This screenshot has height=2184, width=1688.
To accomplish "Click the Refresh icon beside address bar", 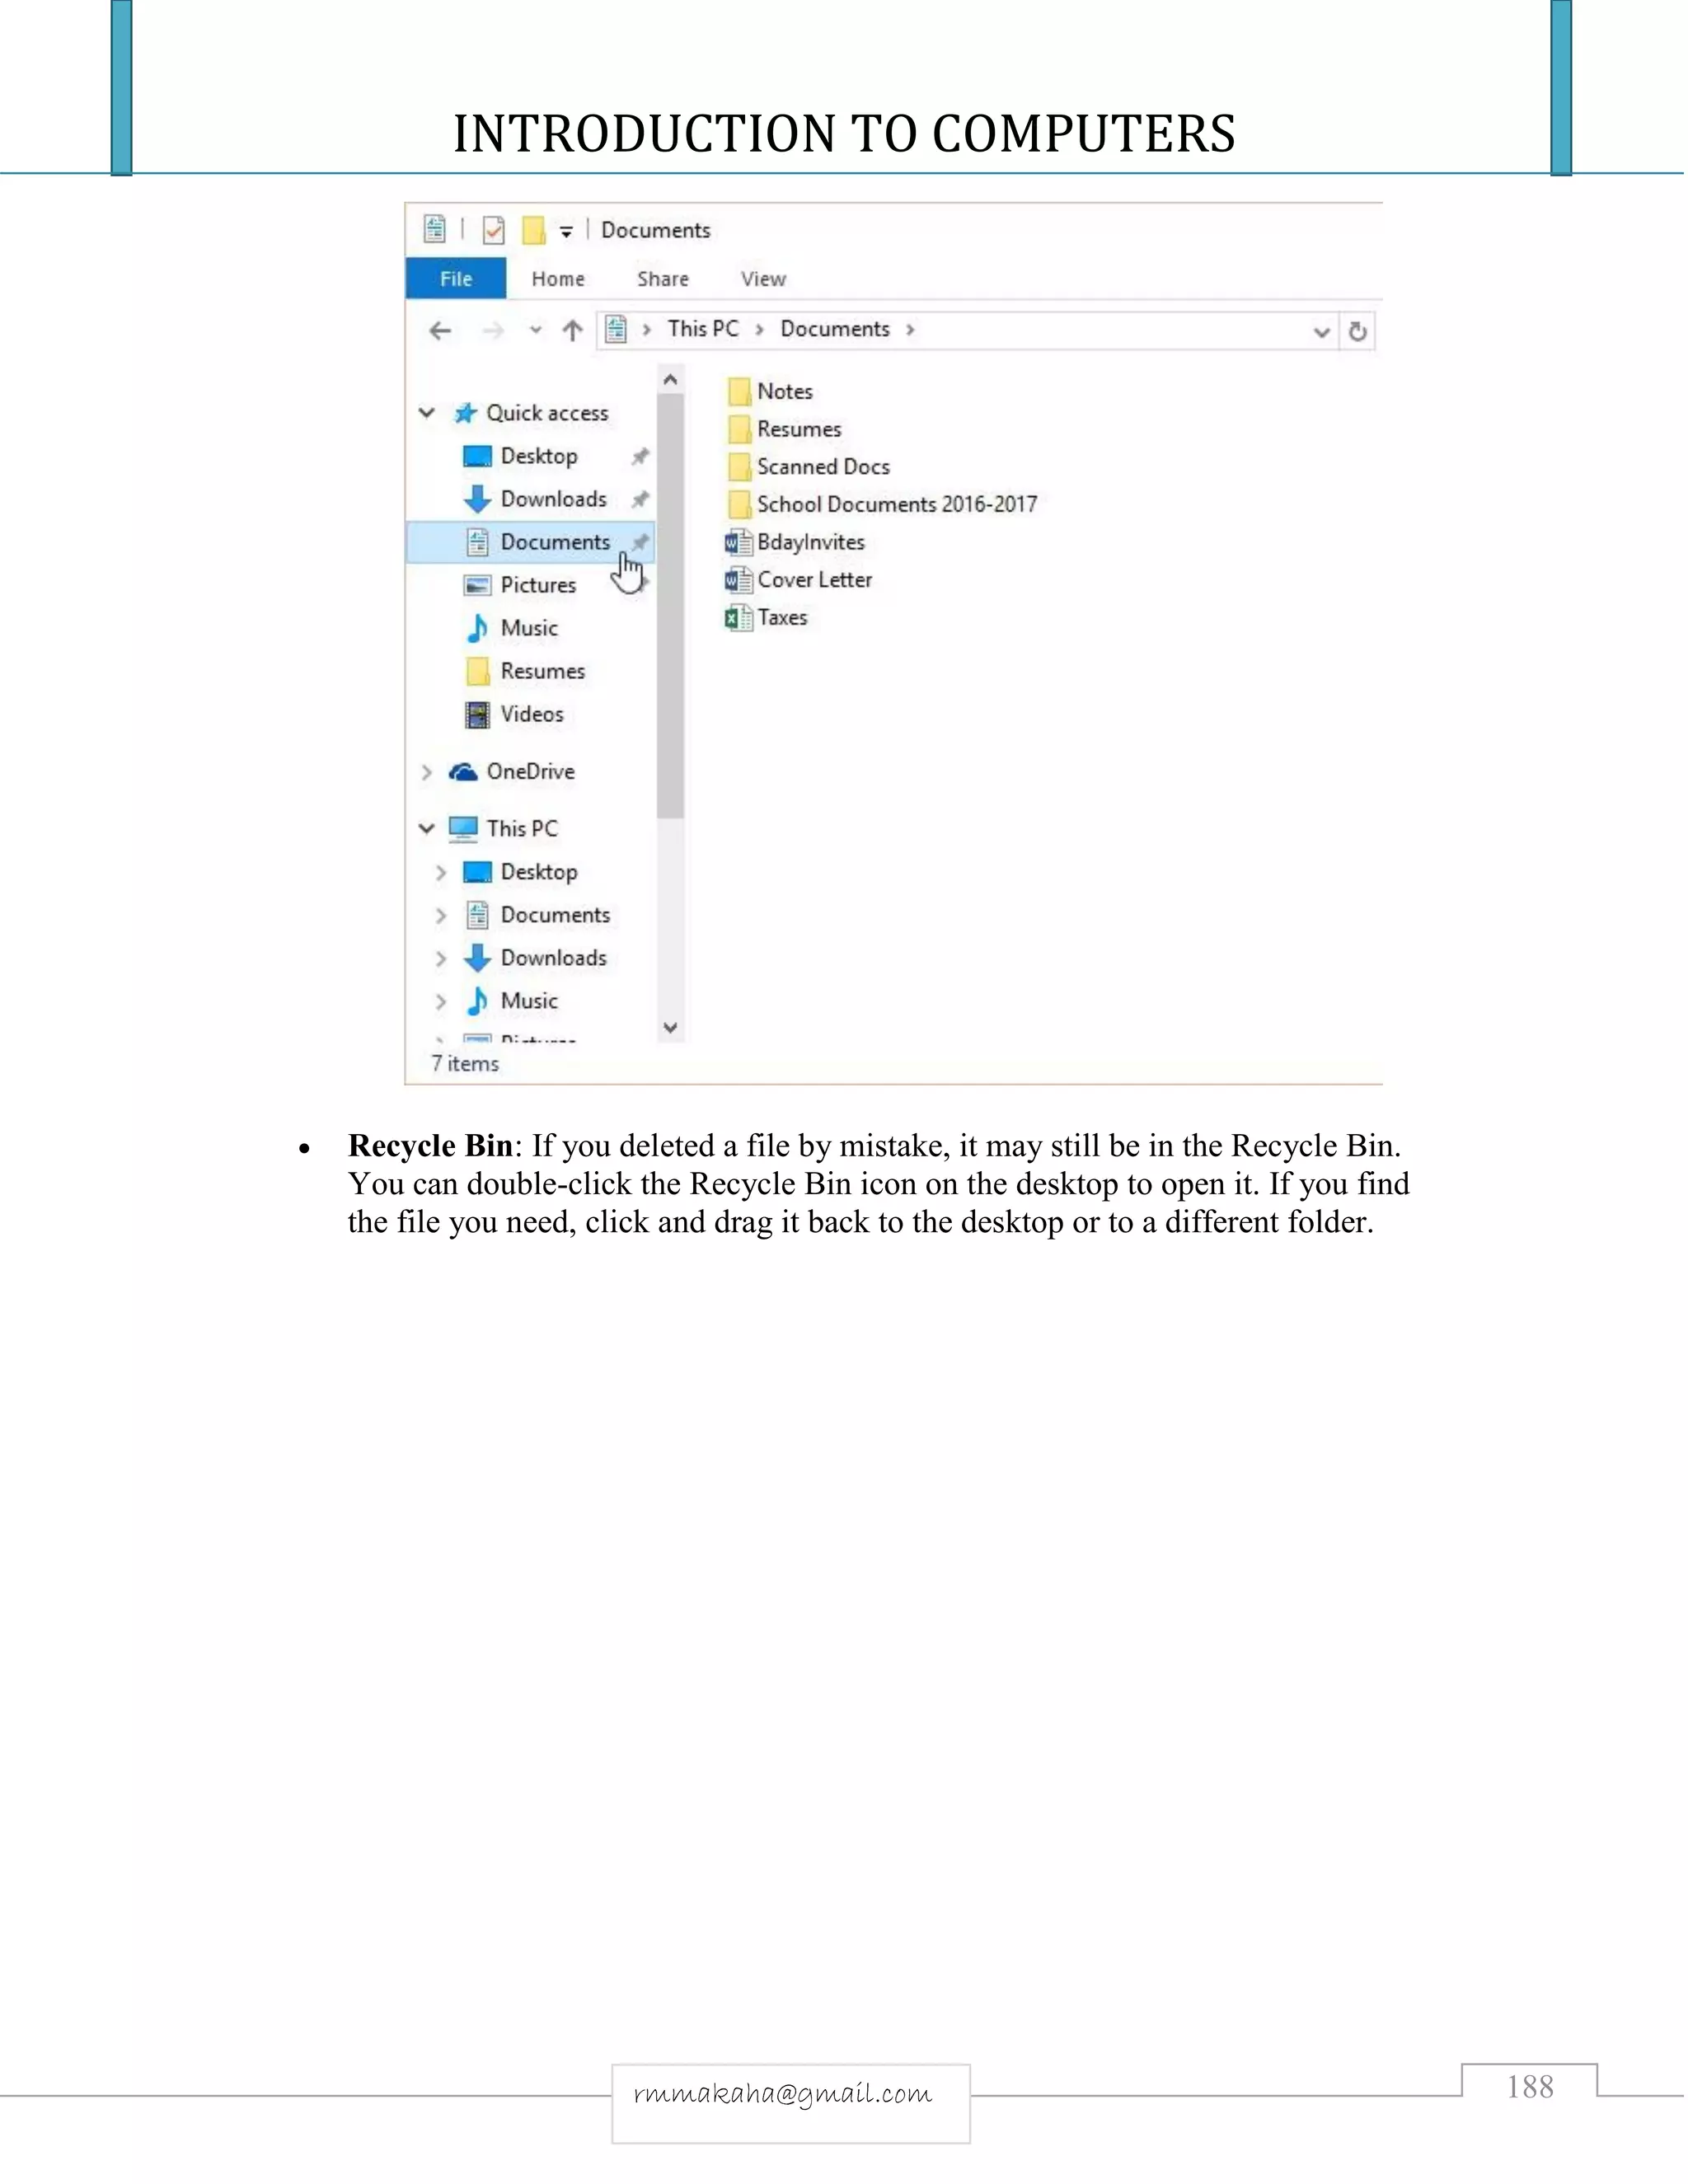I will point(1357,332).
